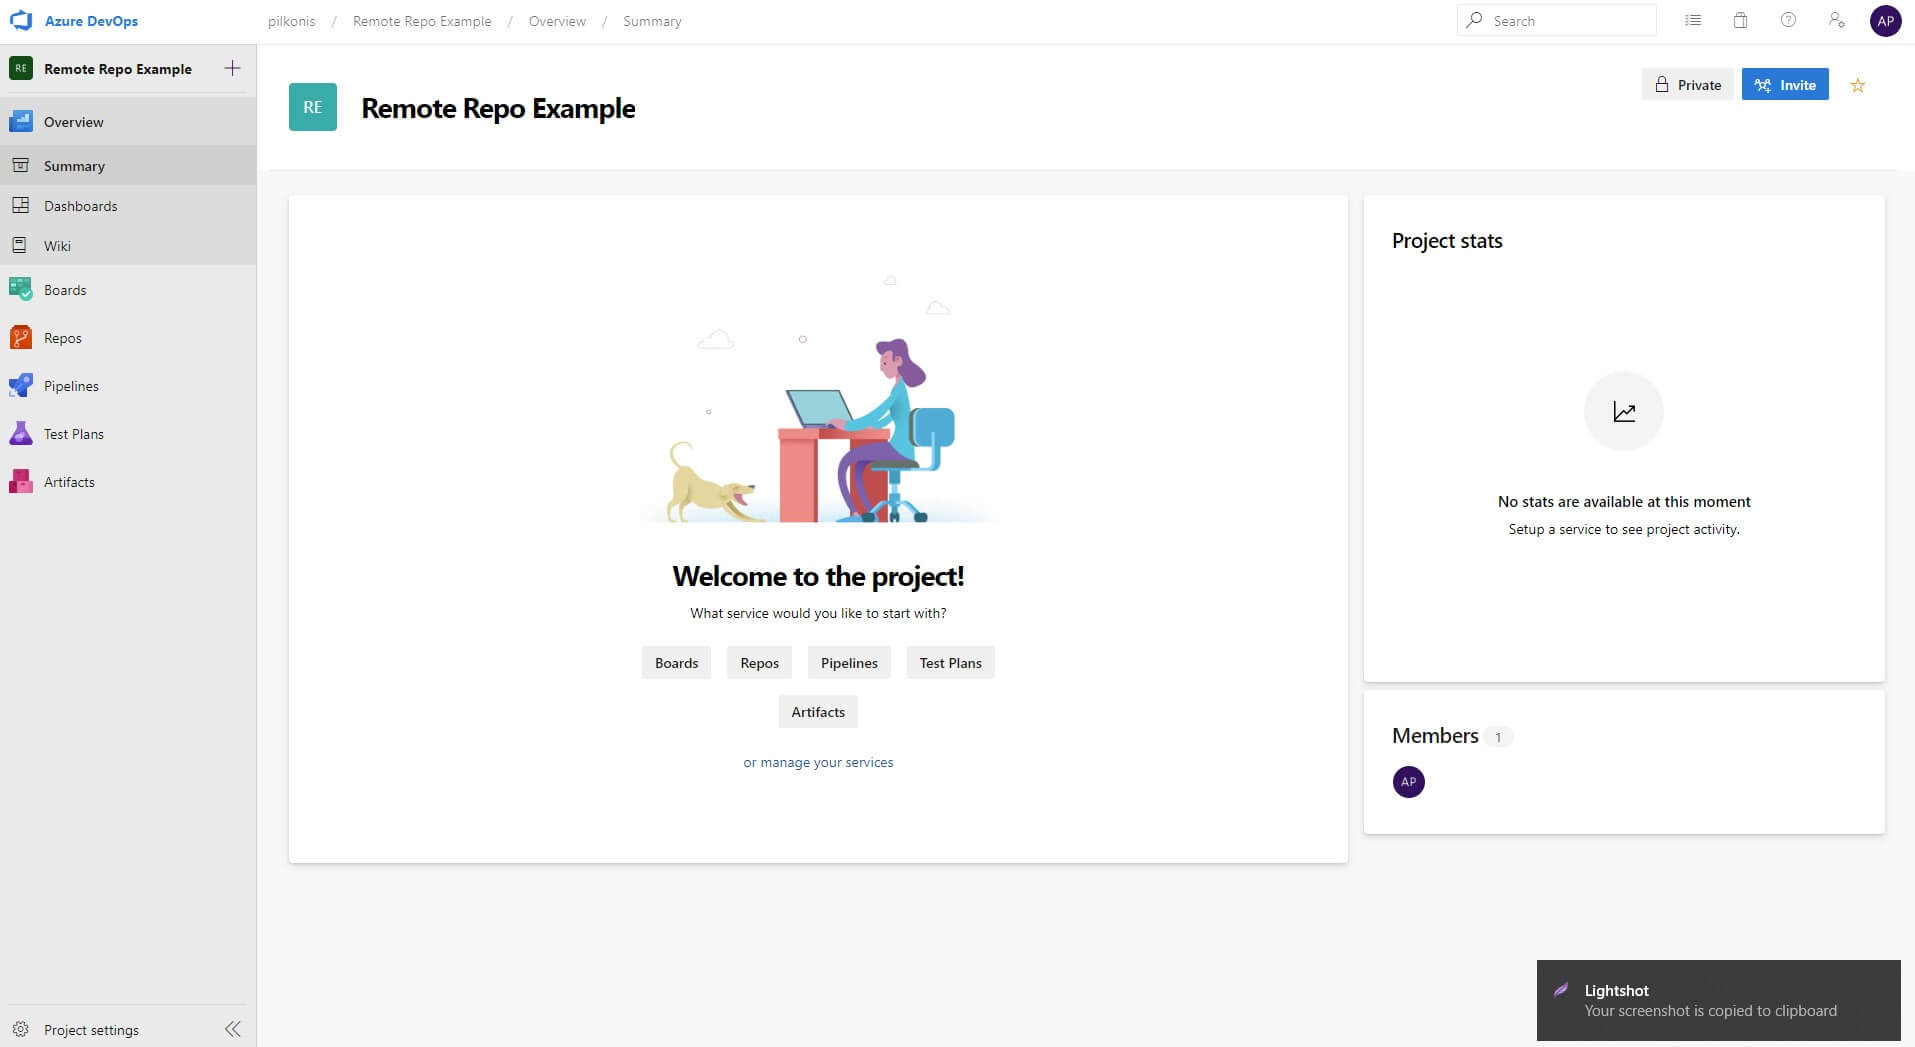This screenshot has width=1915, height=1047.
Task: Open the work items list icon in the header
Action: (x=1693, y=20)
